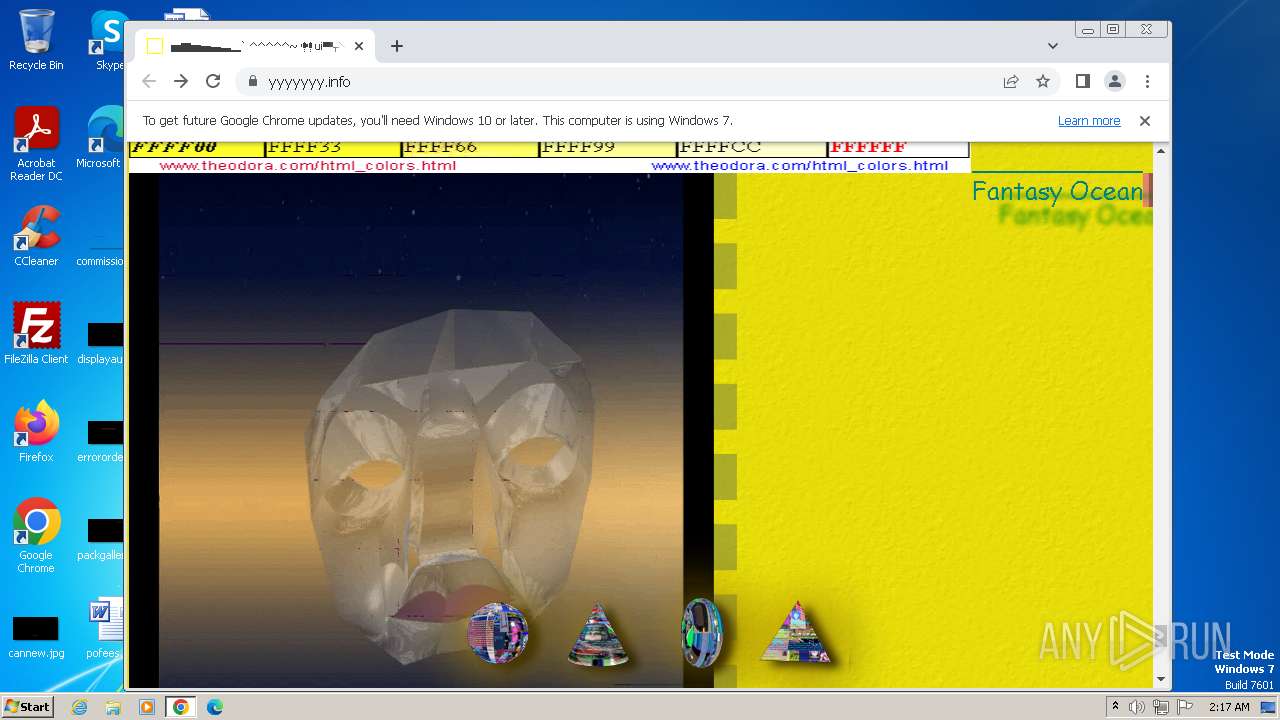Open the Recycle Bin desktop icon
The height and width of the screenshot is (720, 1280).
[x=36, y=40]
